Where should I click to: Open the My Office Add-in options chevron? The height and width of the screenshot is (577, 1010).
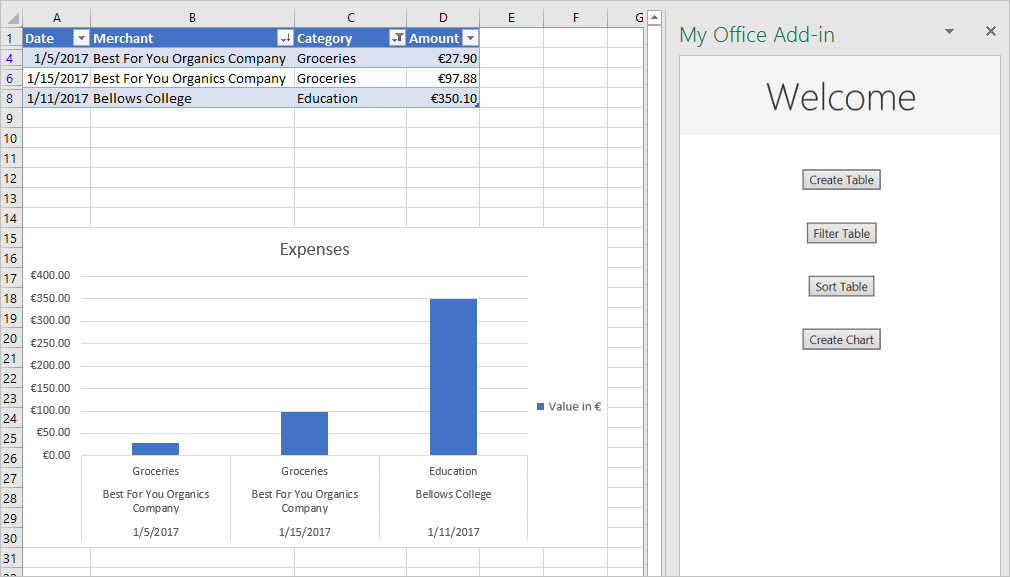pos(948,31)
